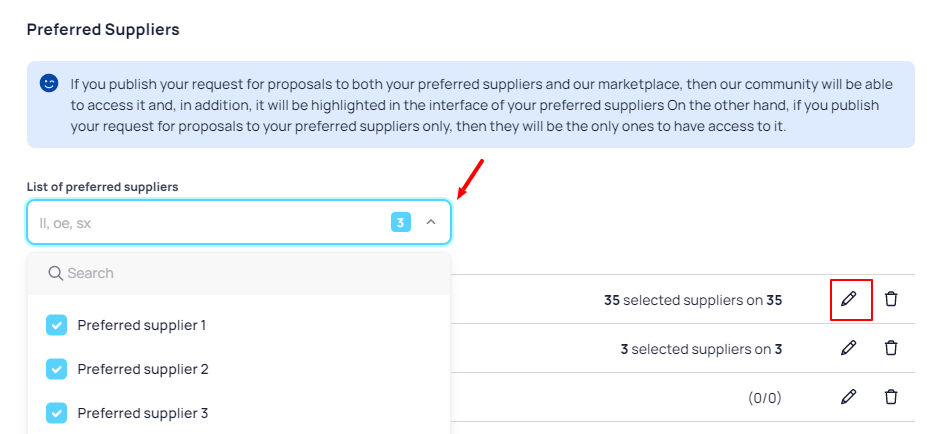The height and width of the screenshot is (434, 936).
Task: Pick the 'Preferred supplier 3' option label
Action: tap(143, 413)
